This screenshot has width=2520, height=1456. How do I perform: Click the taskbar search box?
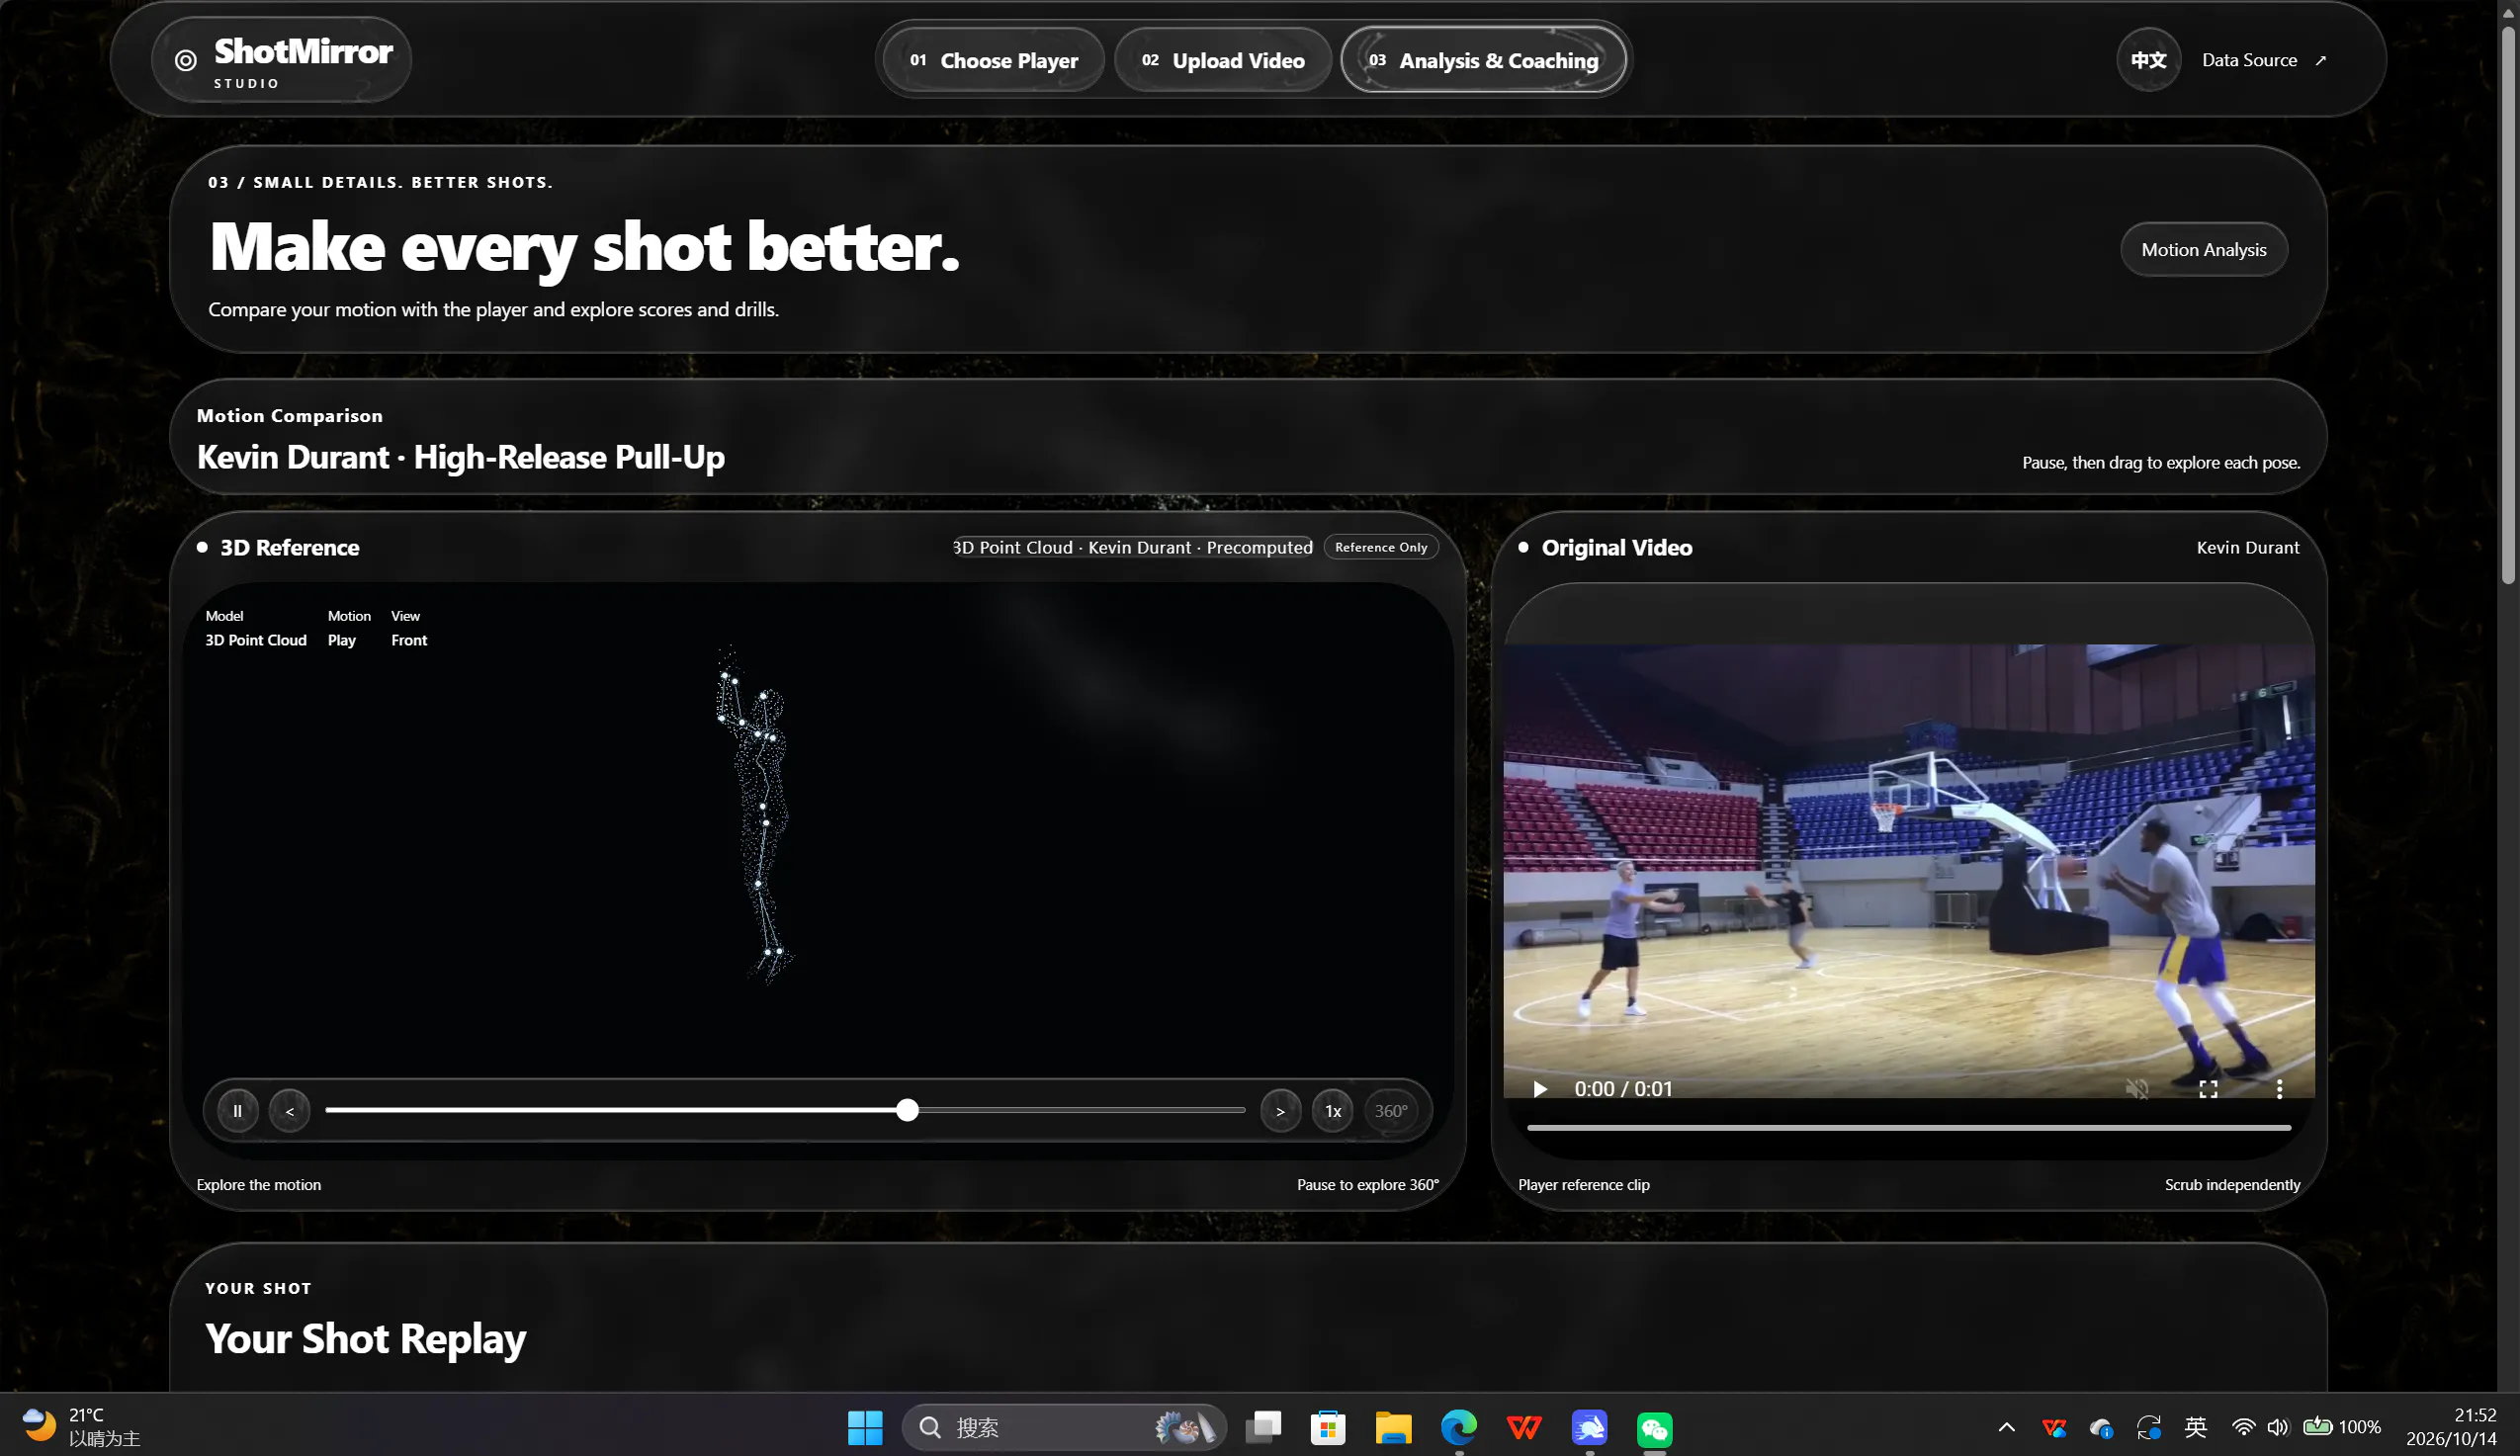point(1064,1427)
